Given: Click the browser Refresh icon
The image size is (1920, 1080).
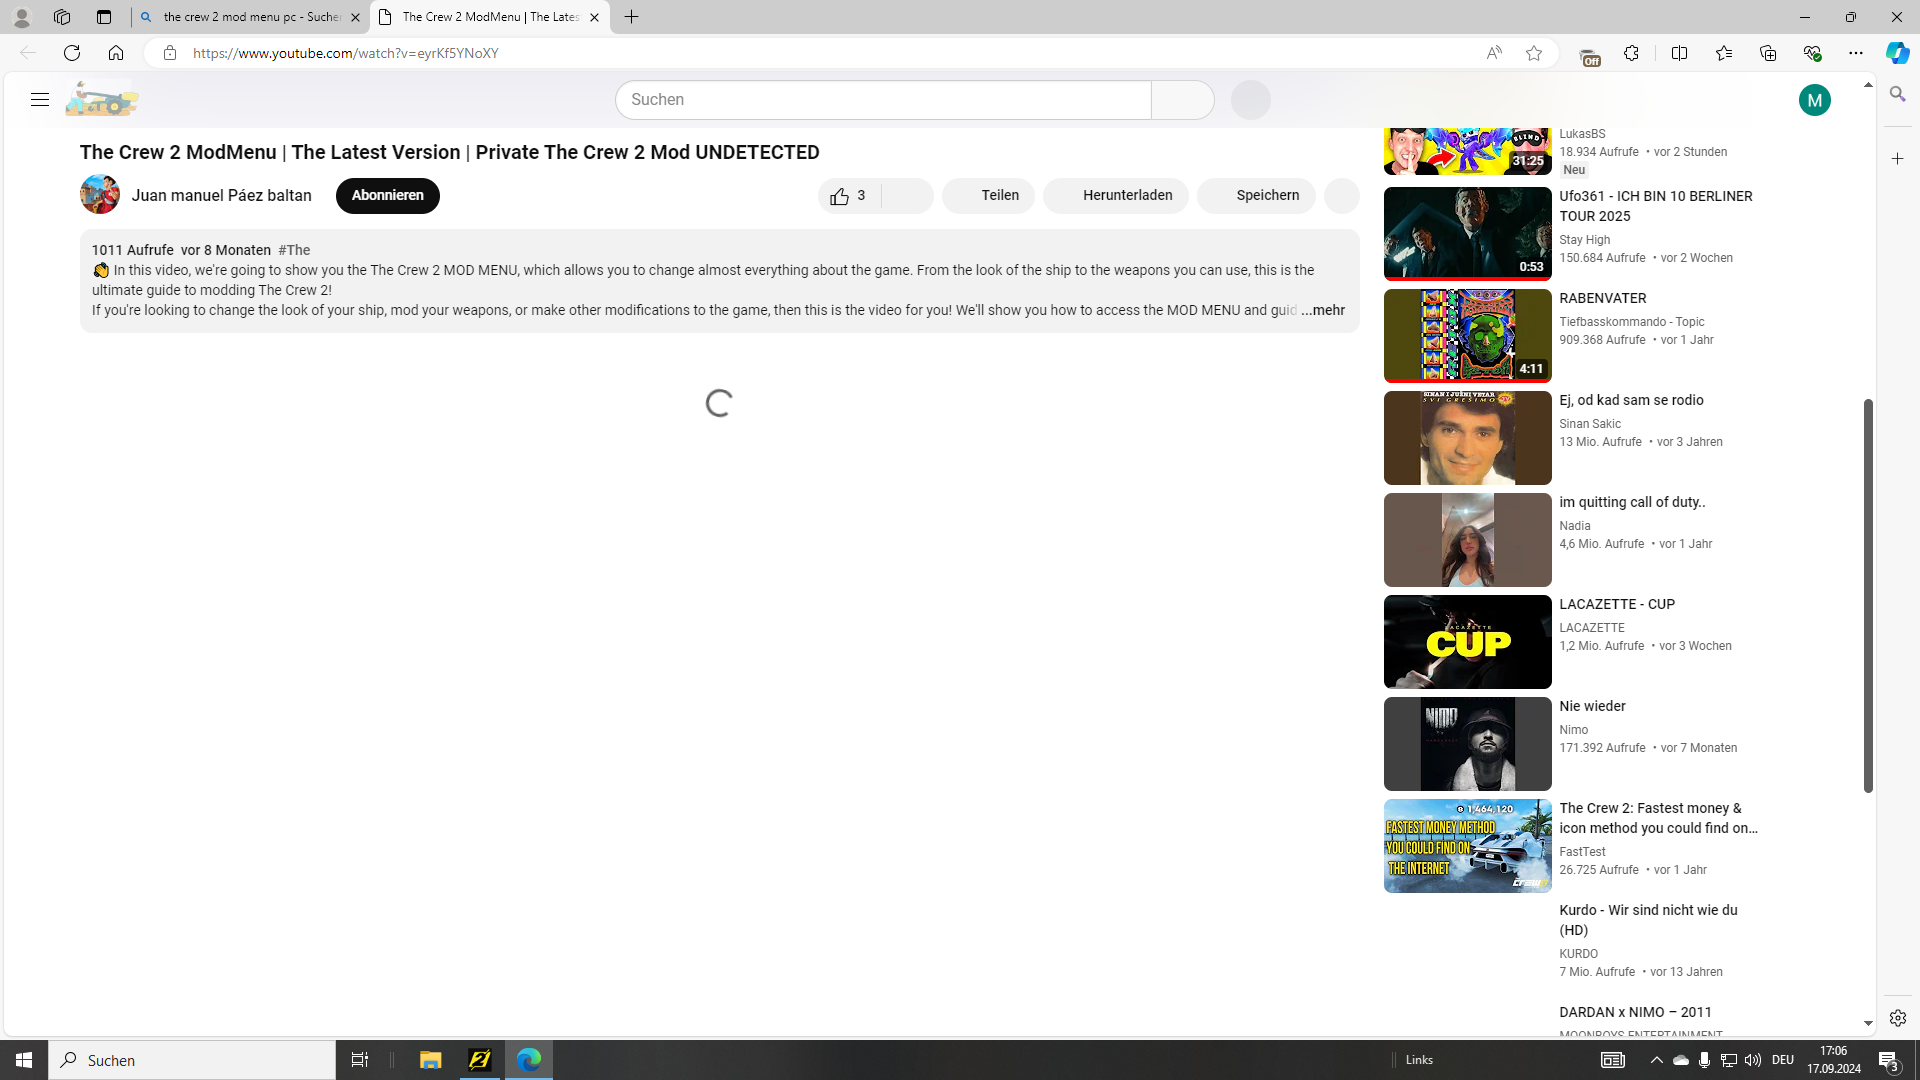Looking at the screenshot, I should pos(72,53).
